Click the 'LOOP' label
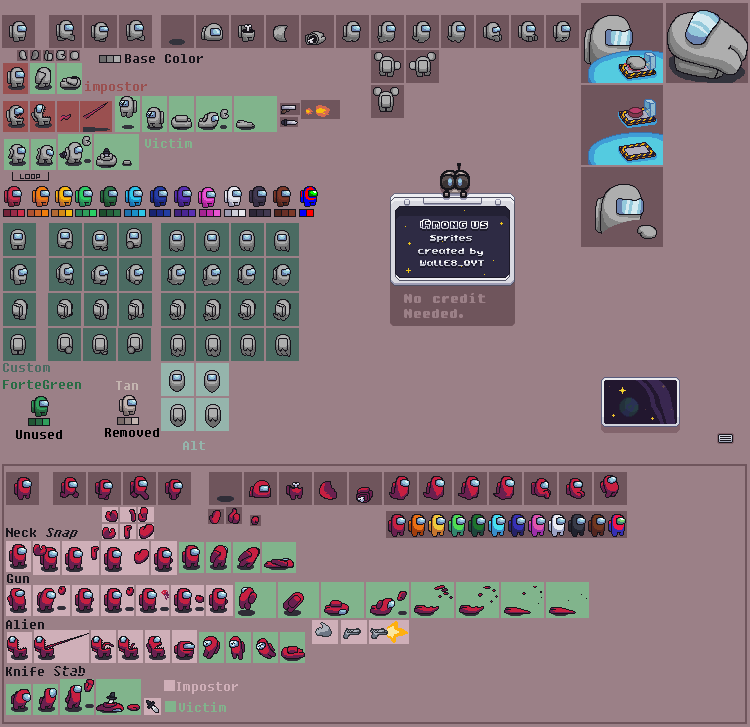The image size is (750, 727). coord(30,176)
